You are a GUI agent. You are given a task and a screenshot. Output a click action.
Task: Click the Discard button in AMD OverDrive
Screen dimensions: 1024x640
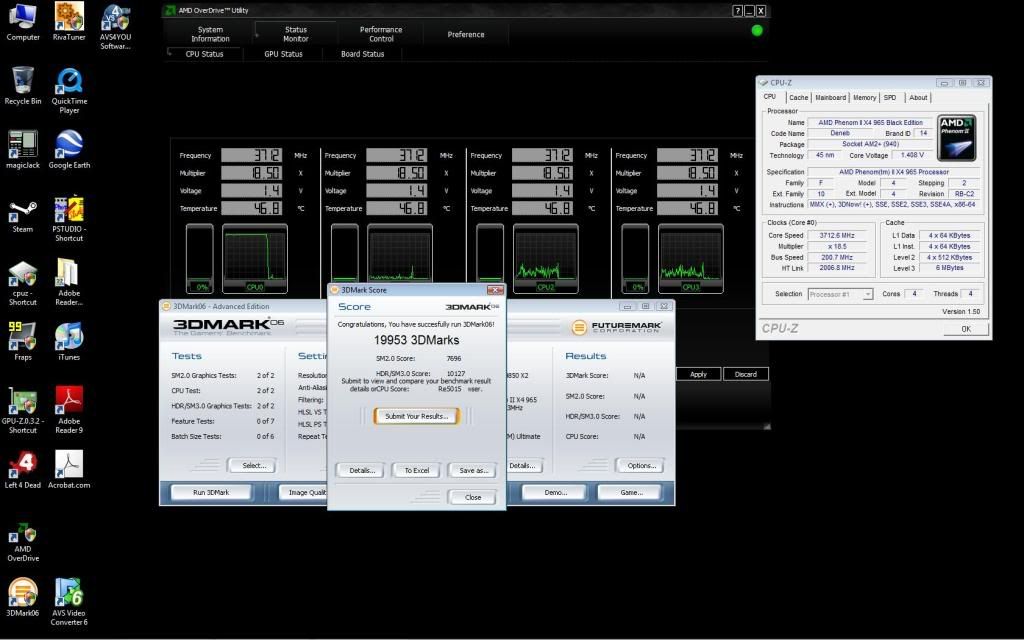point(746,374)
